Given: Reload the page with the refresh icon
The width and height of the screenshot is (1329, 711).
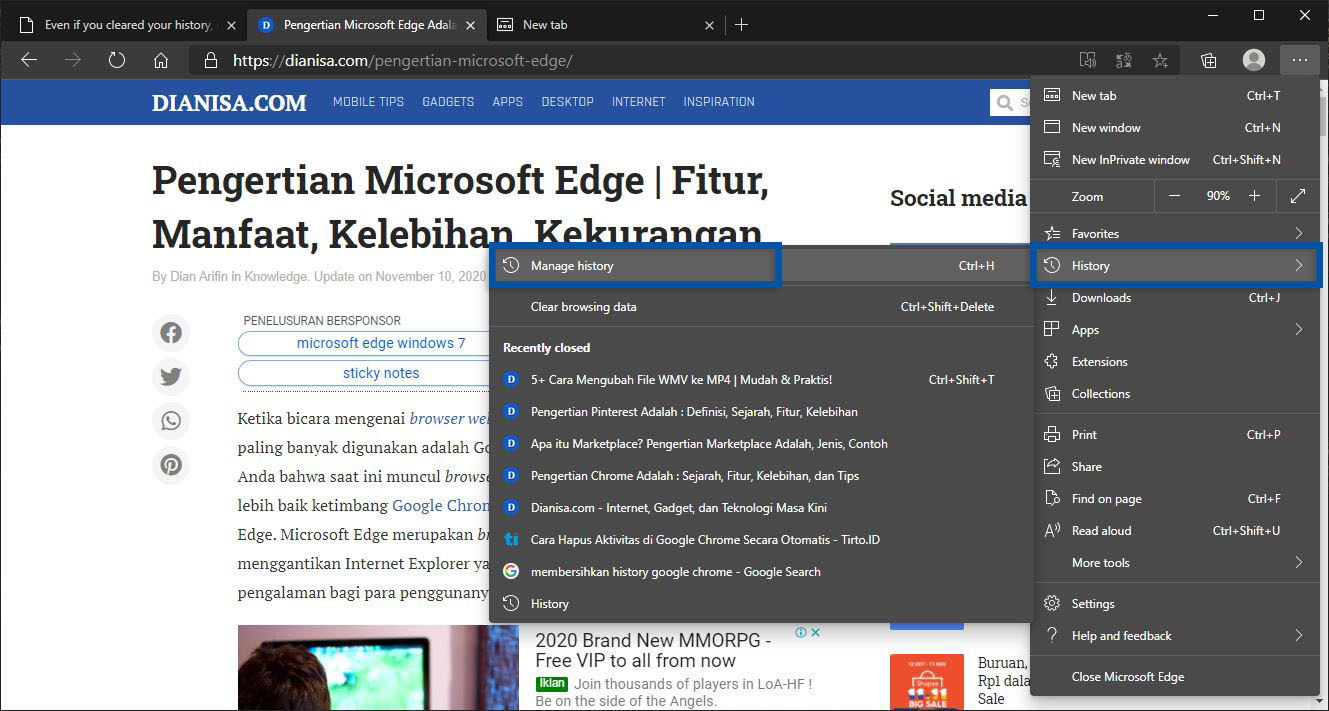Looking at the screenshot, I should coord(117,60).
